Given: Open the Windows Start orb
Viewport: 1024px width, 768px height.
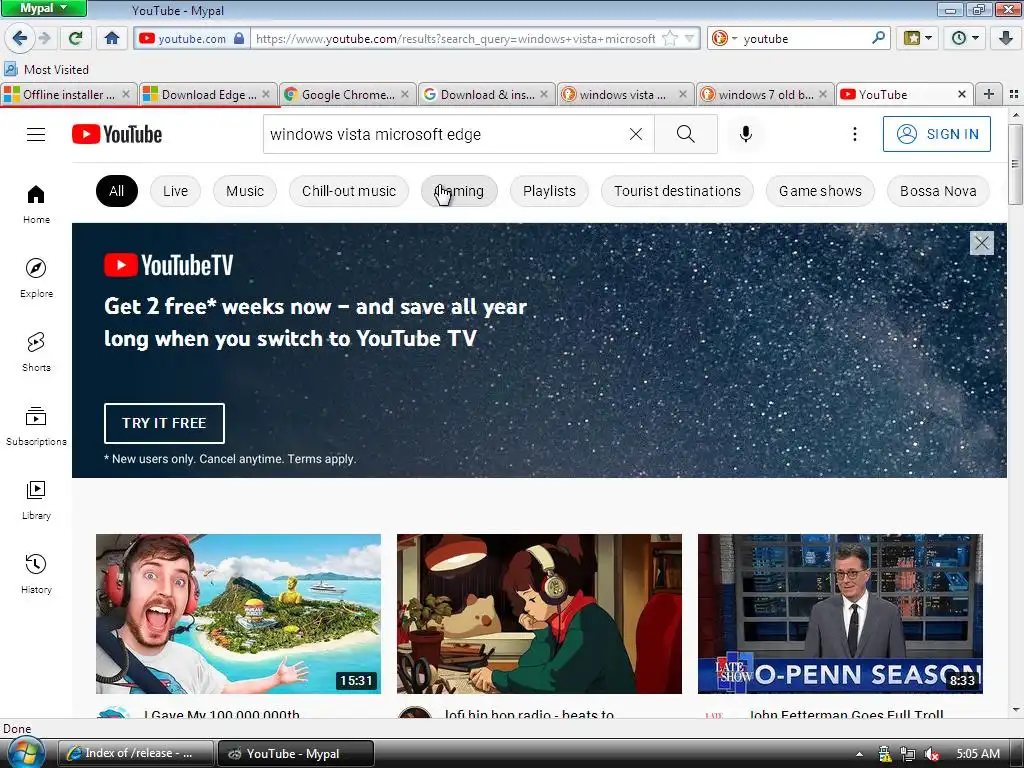Looking at the screenshot, I should [26, 752].
